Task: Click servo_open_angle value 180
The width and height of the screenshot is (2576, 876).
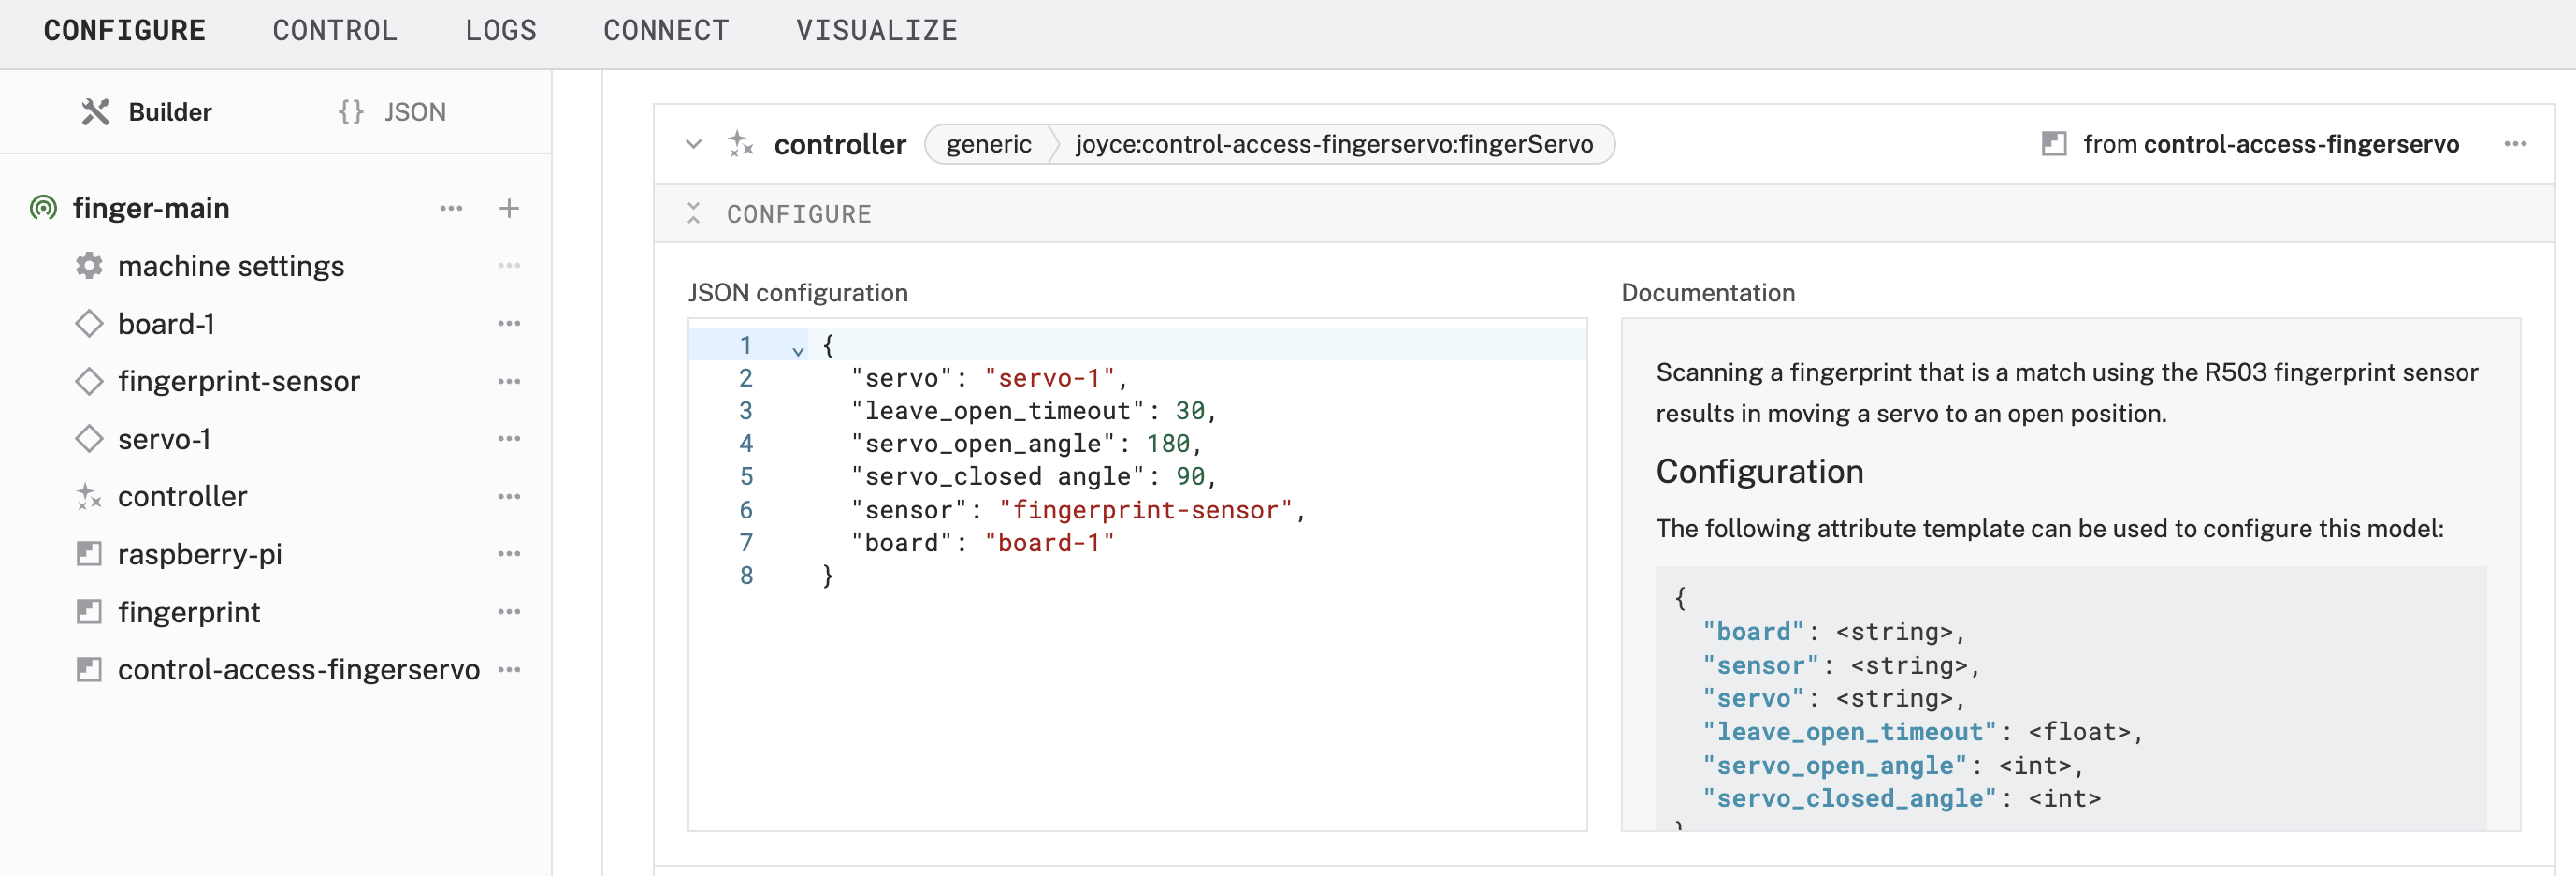Action: tap(1167, 444)
